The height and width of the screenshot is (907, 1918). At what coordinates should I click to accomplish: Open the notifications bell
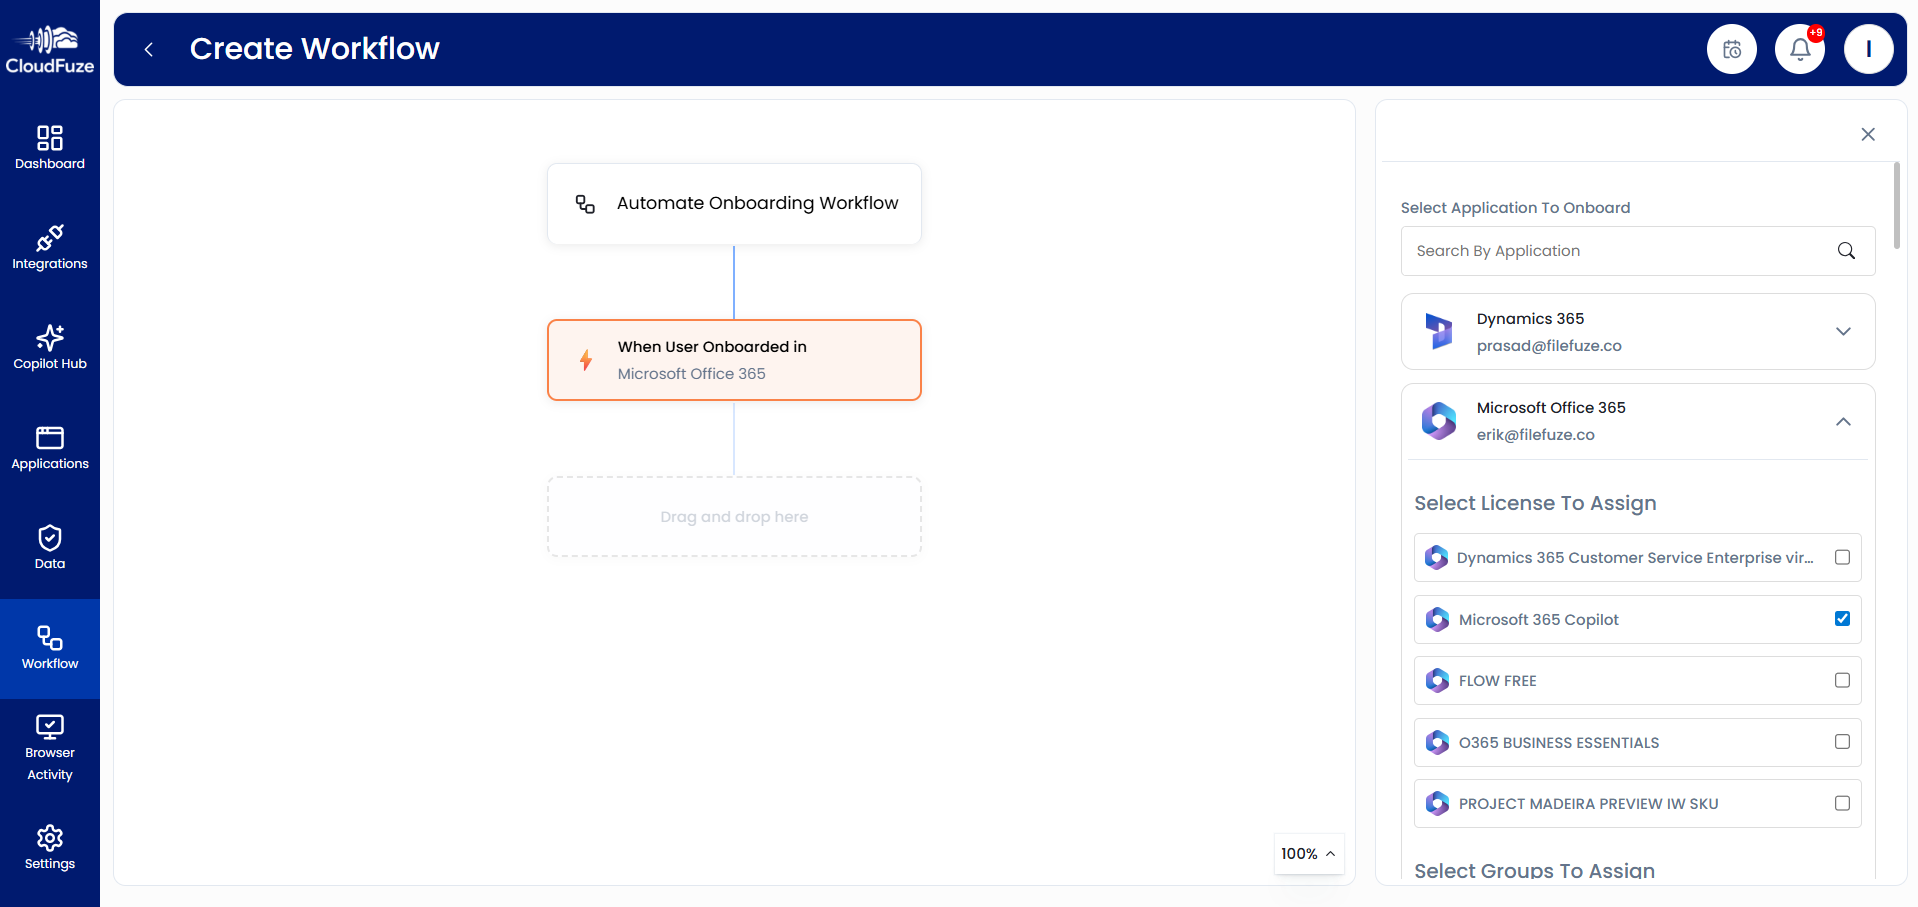[1799, 48]
